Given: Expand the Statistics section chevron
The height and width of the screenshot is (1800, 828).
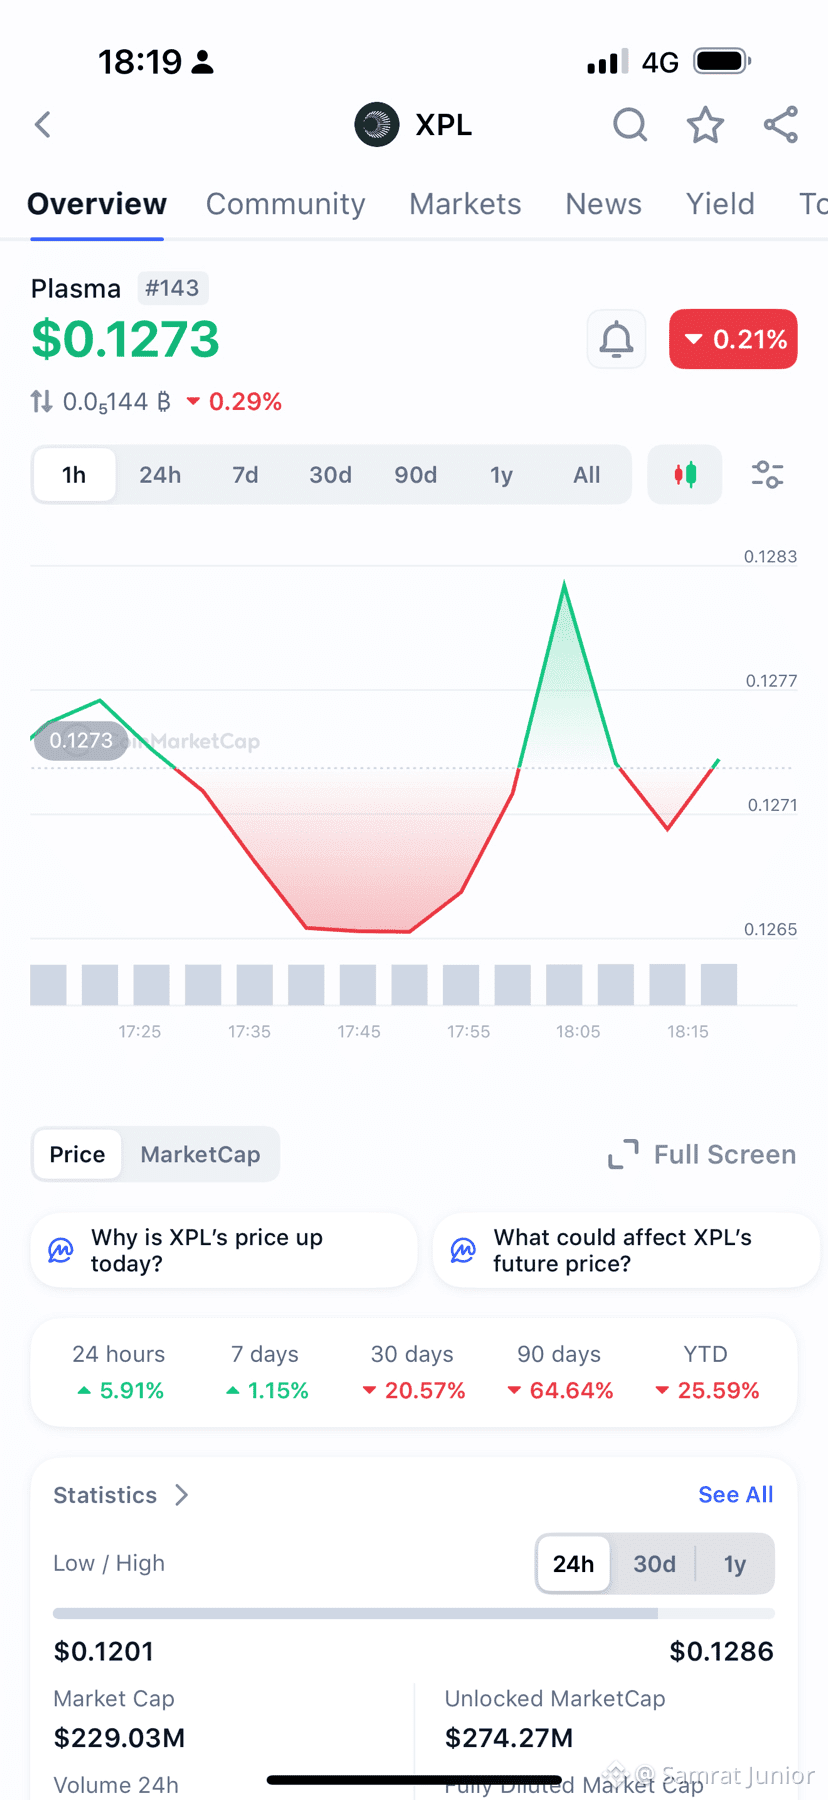Looking at the screenshot, I should [181, 1495].
